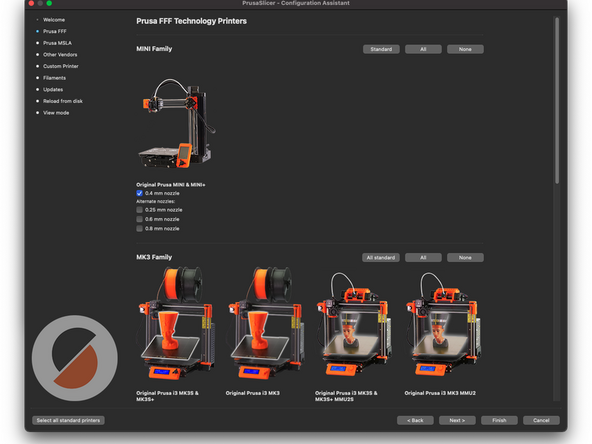Screen dimensions: 592x444
Task: Open Custom Printer page
Action: coord(60,66)
